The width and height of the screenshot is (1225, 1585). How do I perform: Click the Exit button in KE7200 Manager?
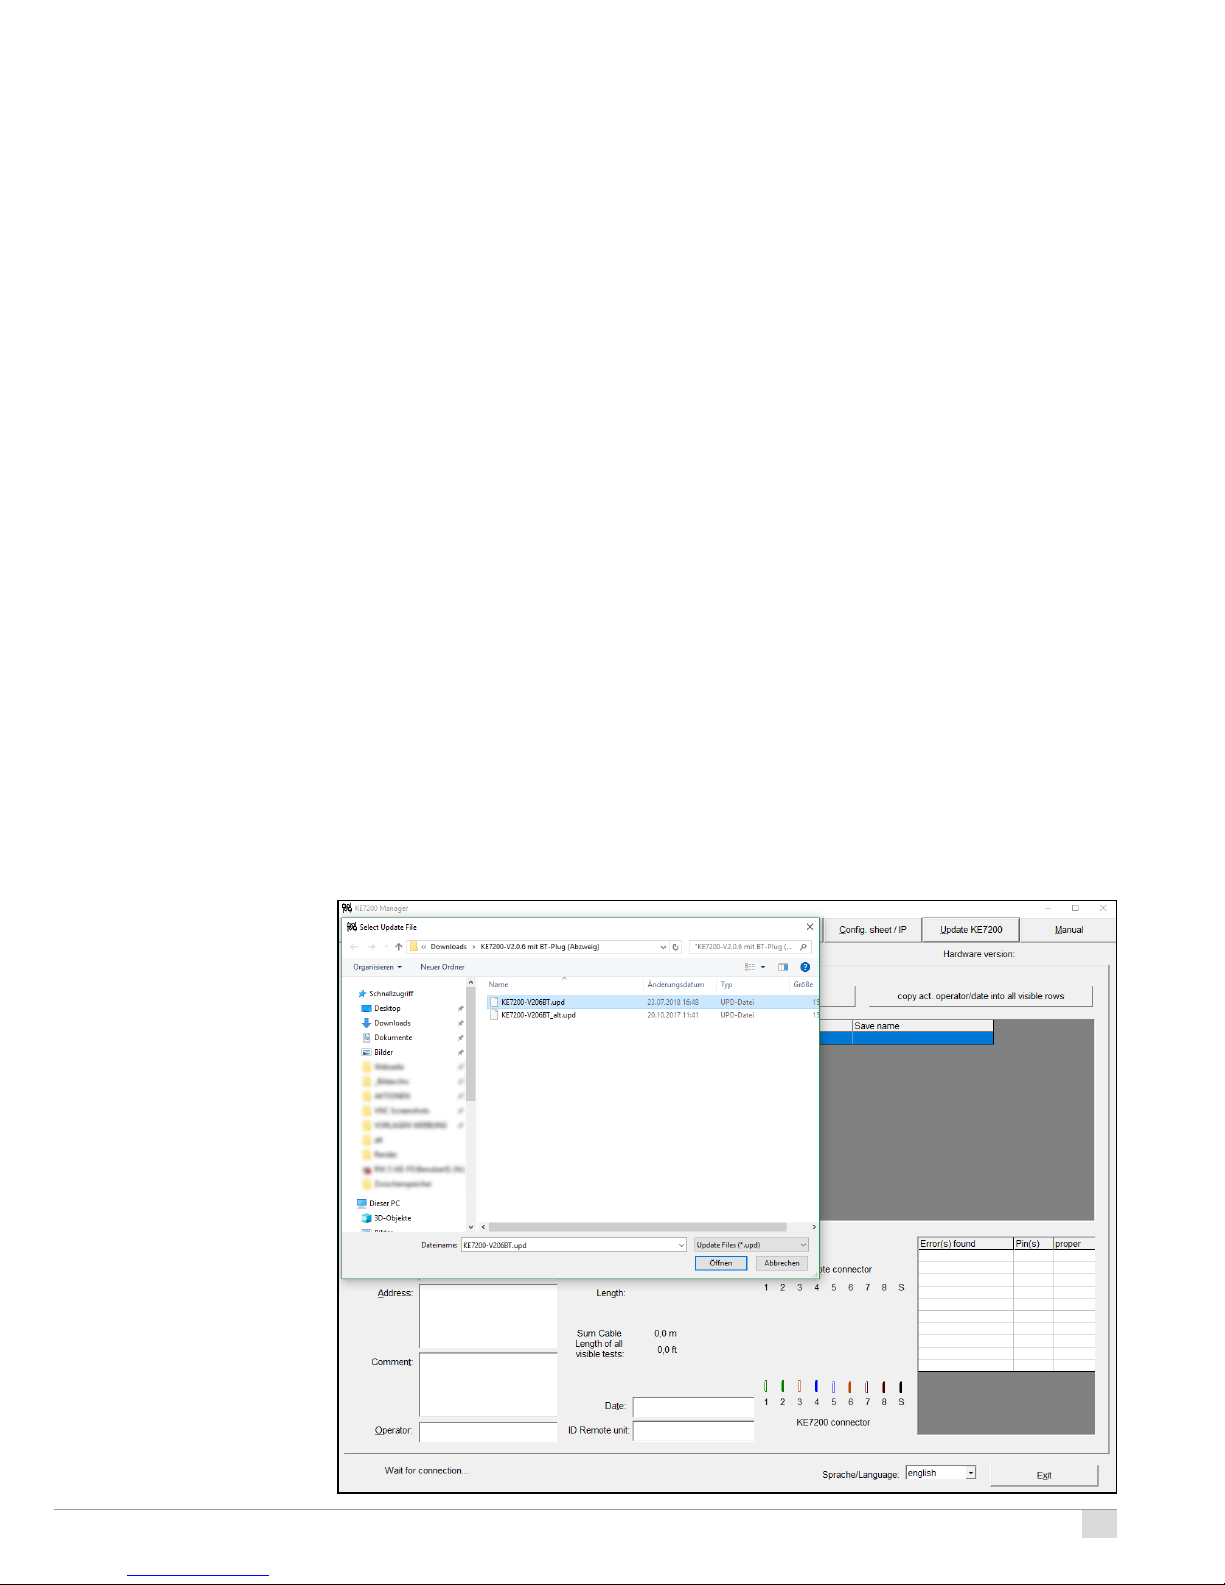coord(1044,1476)
